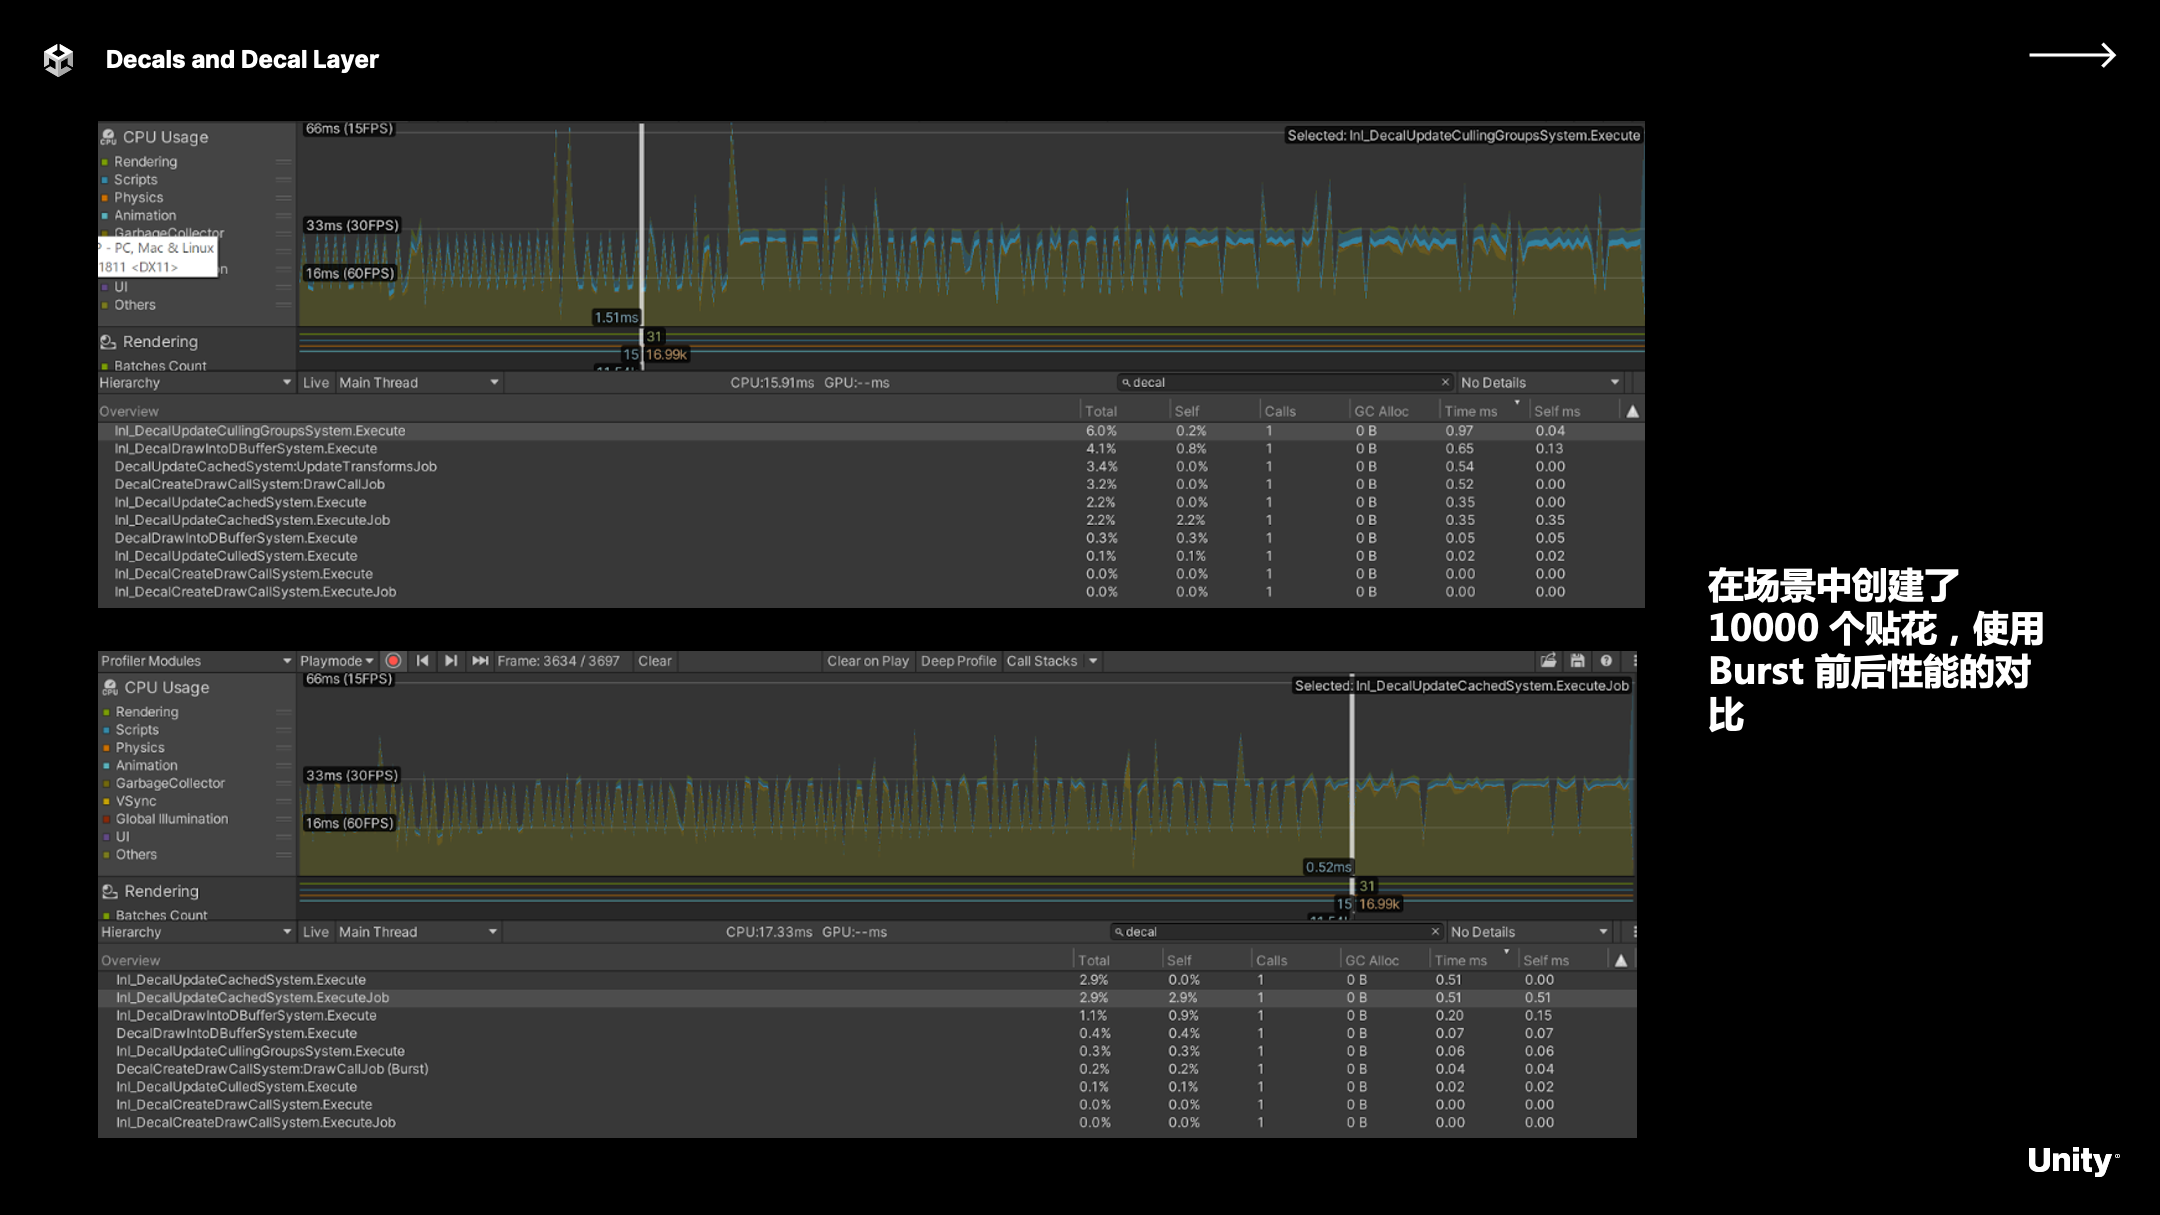Click the load profiler data icon
The height and width of the screenshot is (1215, 2160).
pyautogui.click(x=1548, y=661)
